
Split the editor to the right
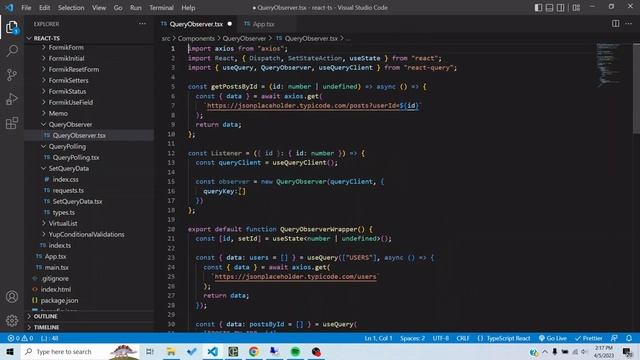pyautogui.click(x=616, y=24)
